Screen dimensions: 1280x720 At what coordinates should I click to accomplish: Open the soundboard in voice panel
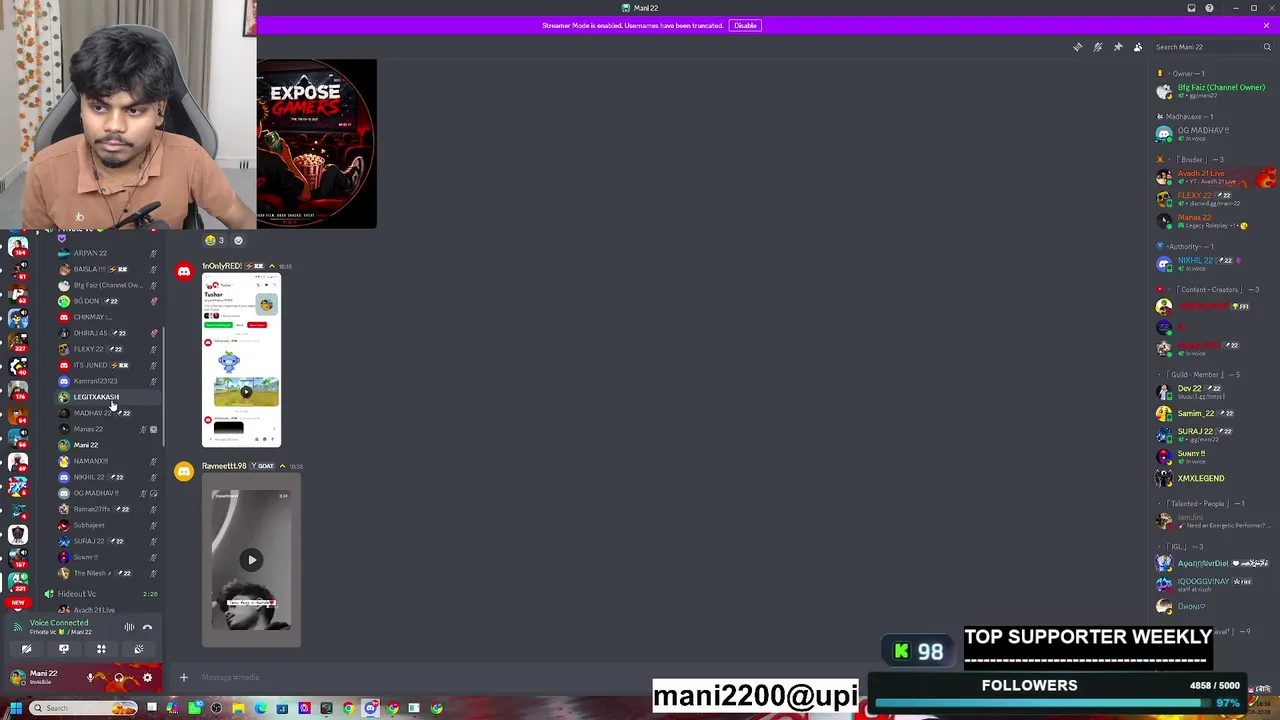click(x=139, y=649)
